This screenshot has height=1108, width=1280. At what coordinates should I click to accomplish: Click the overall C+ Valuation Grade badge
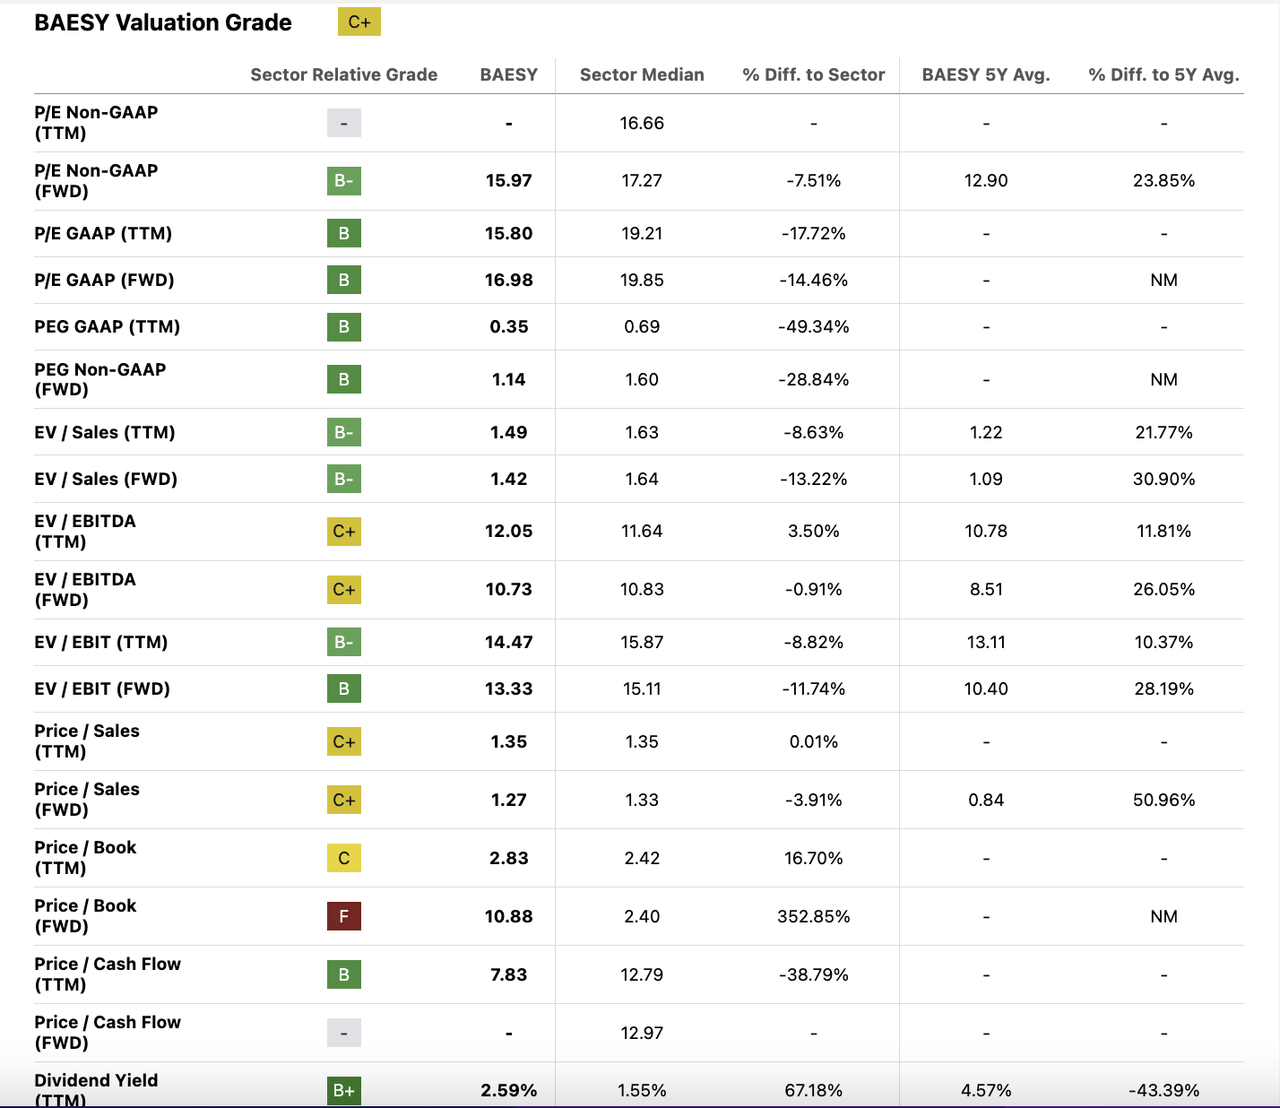pos(359,22)
